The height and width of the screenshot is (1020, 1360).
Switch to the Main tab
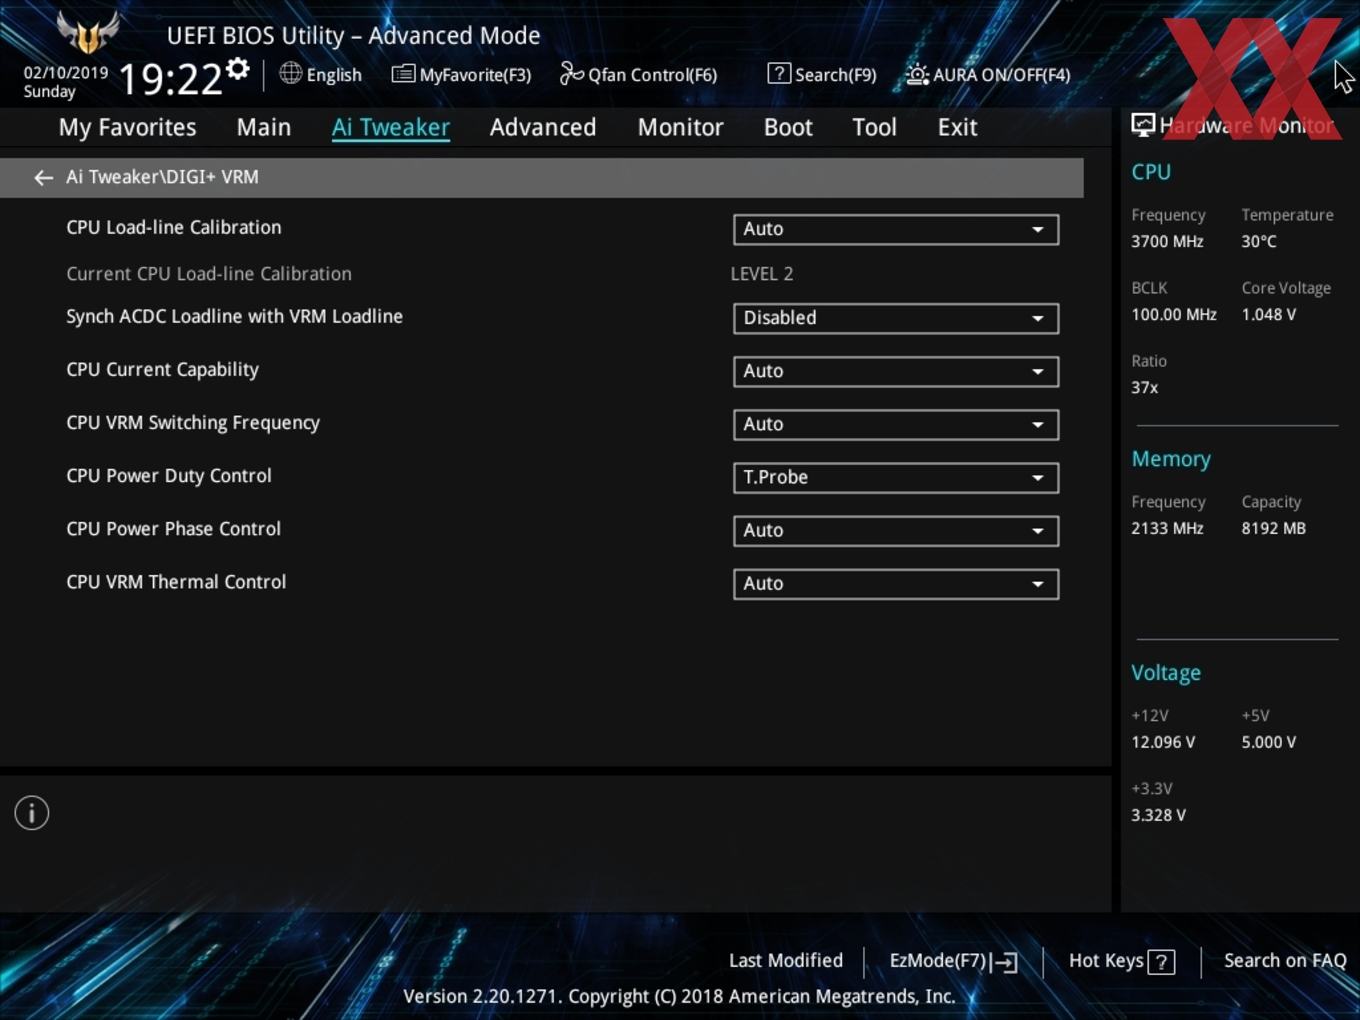[x=264, y=127]
